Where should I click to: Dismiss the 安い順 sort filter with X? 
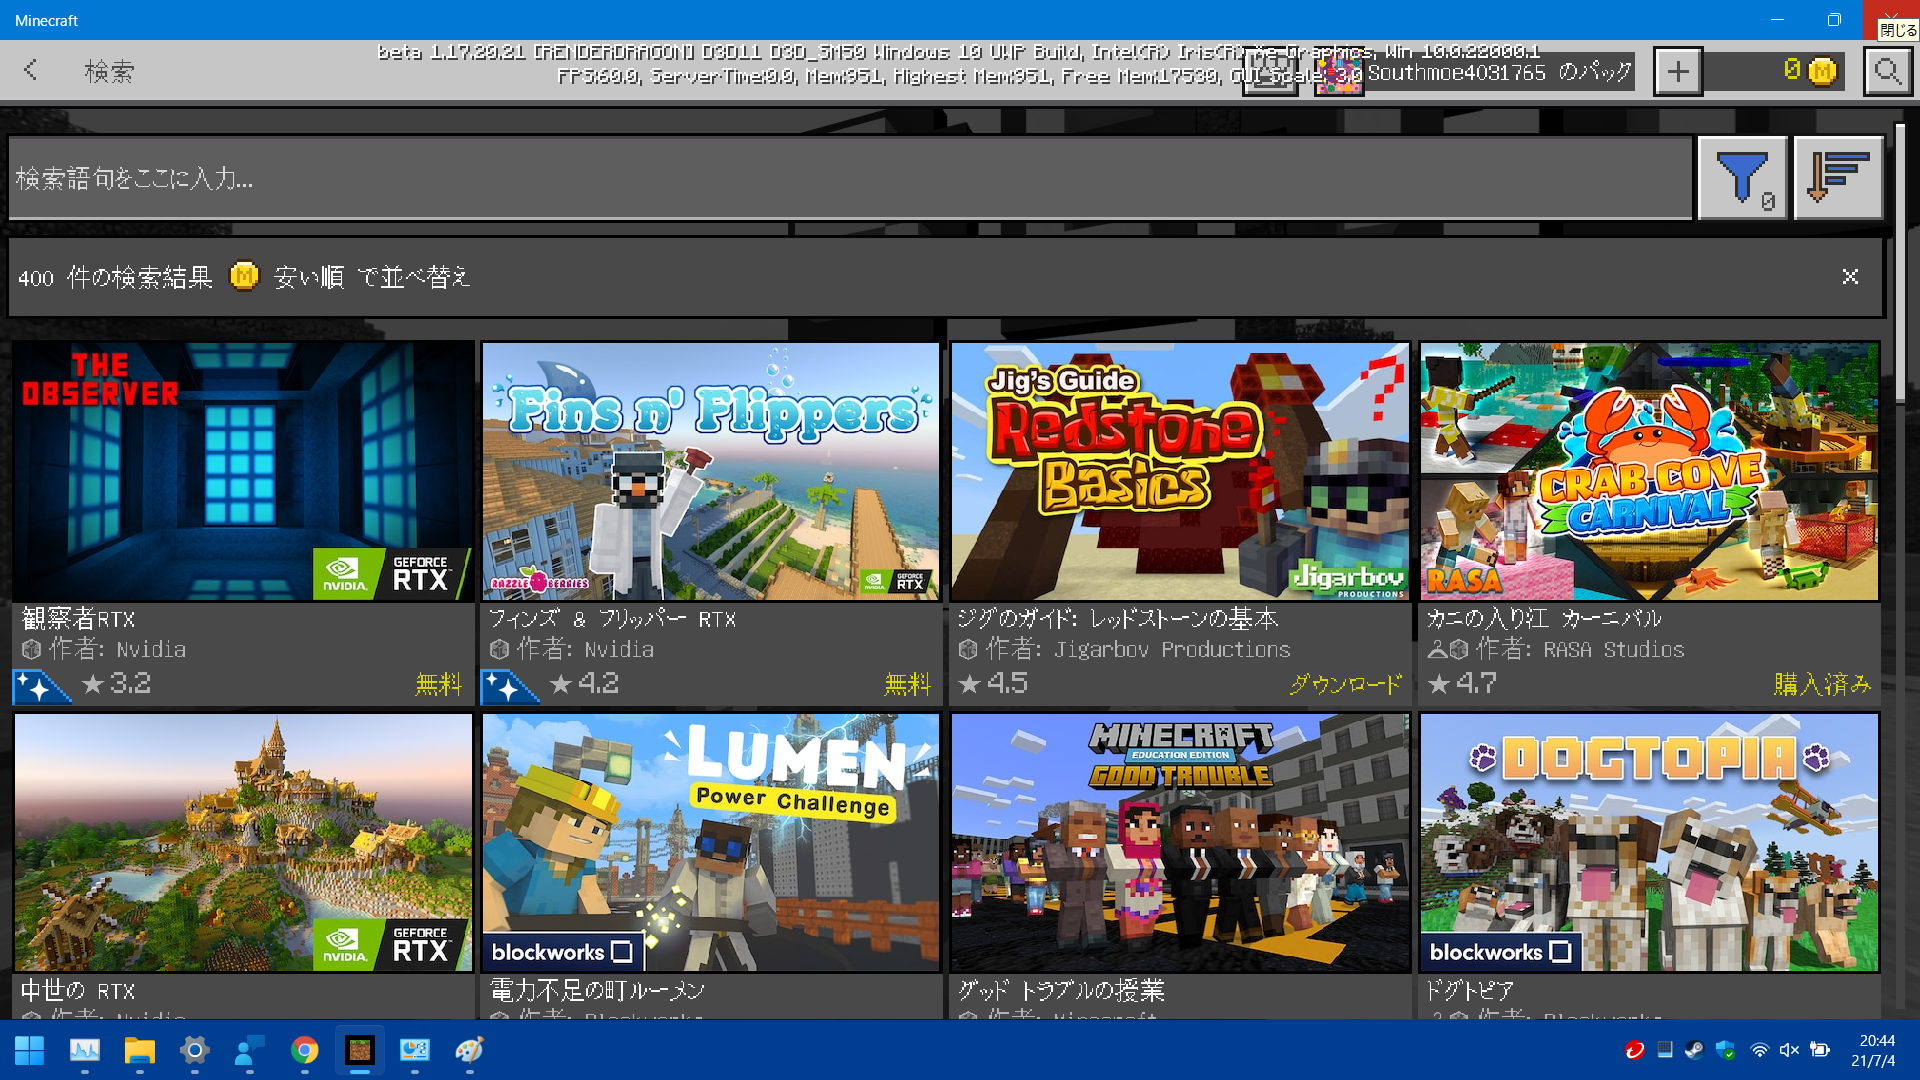tap(1850, 277)
